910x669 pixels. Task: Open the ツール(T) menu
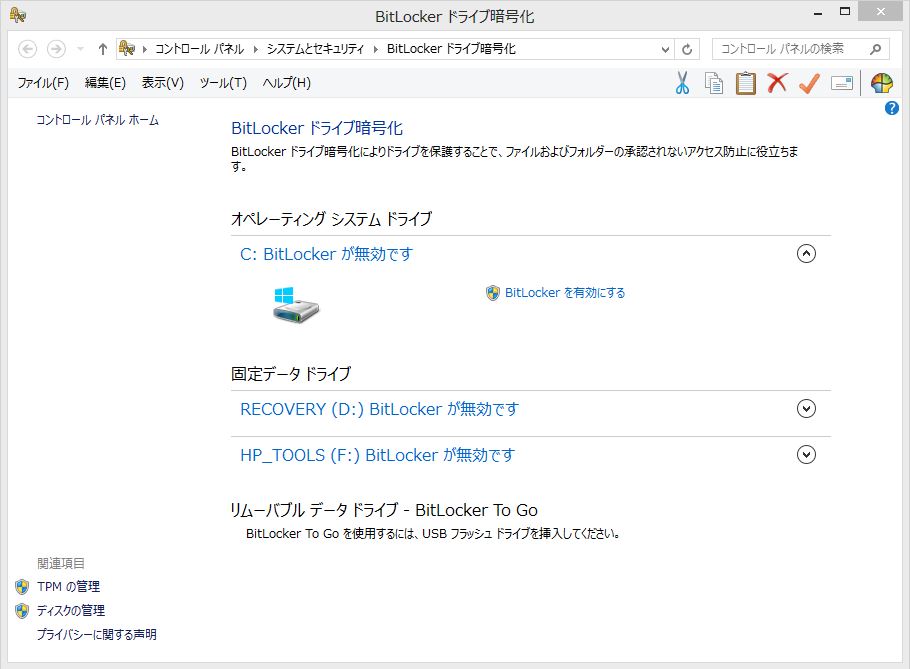[x=223, y=83]
